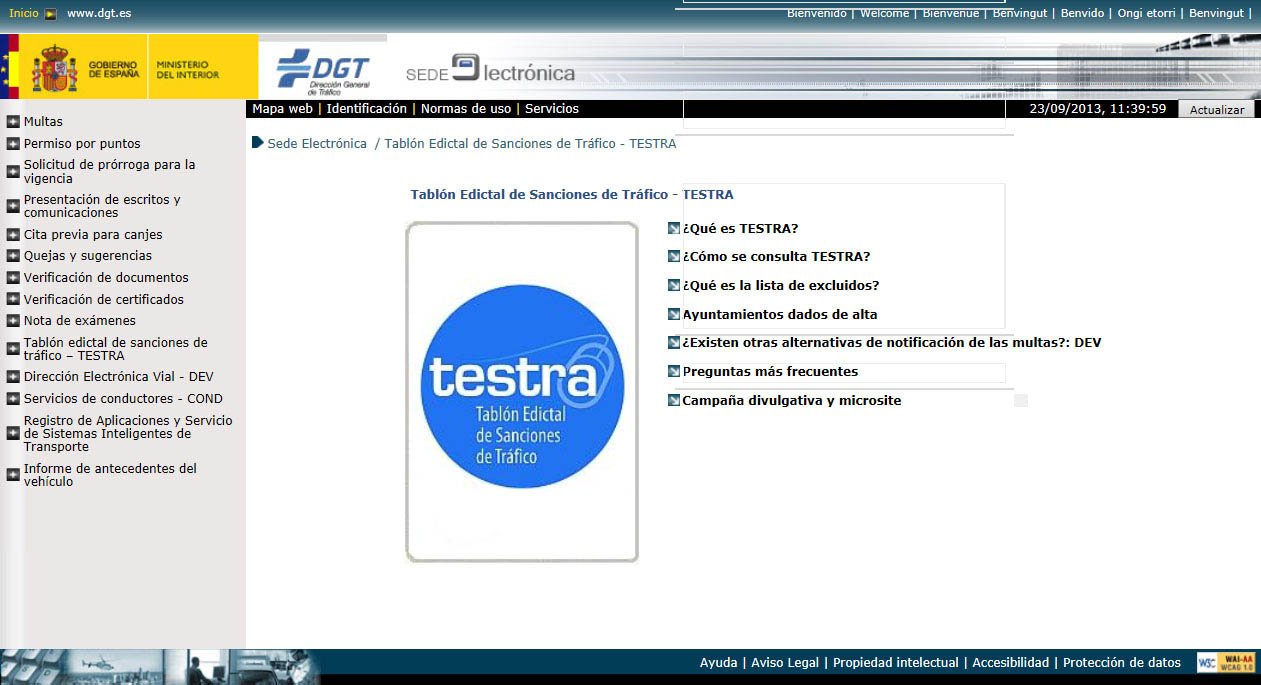This screenshot has width=1261, height=685.
Task: Open Identificación in the menu bar
Action: 366,109
